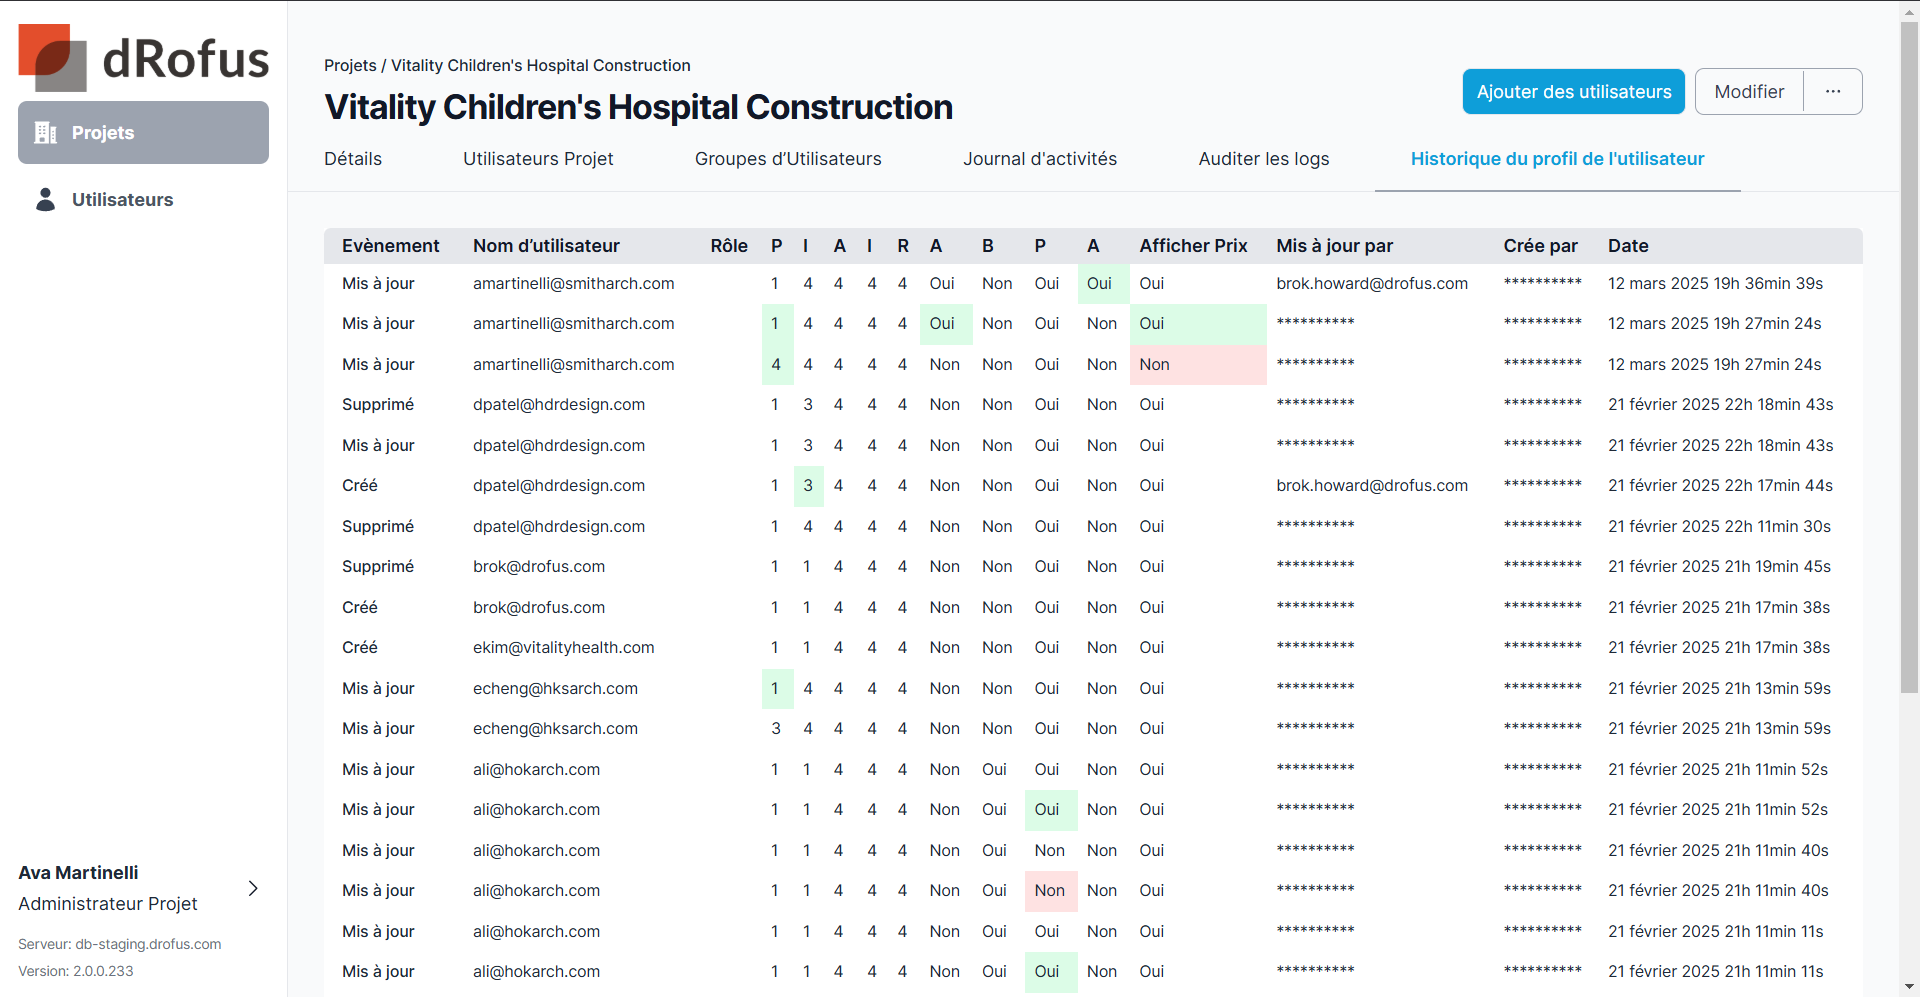1920x997 pixels.
Task: Select the Historique du profil de l'utilisateur tab
Action: (1557, 159)
